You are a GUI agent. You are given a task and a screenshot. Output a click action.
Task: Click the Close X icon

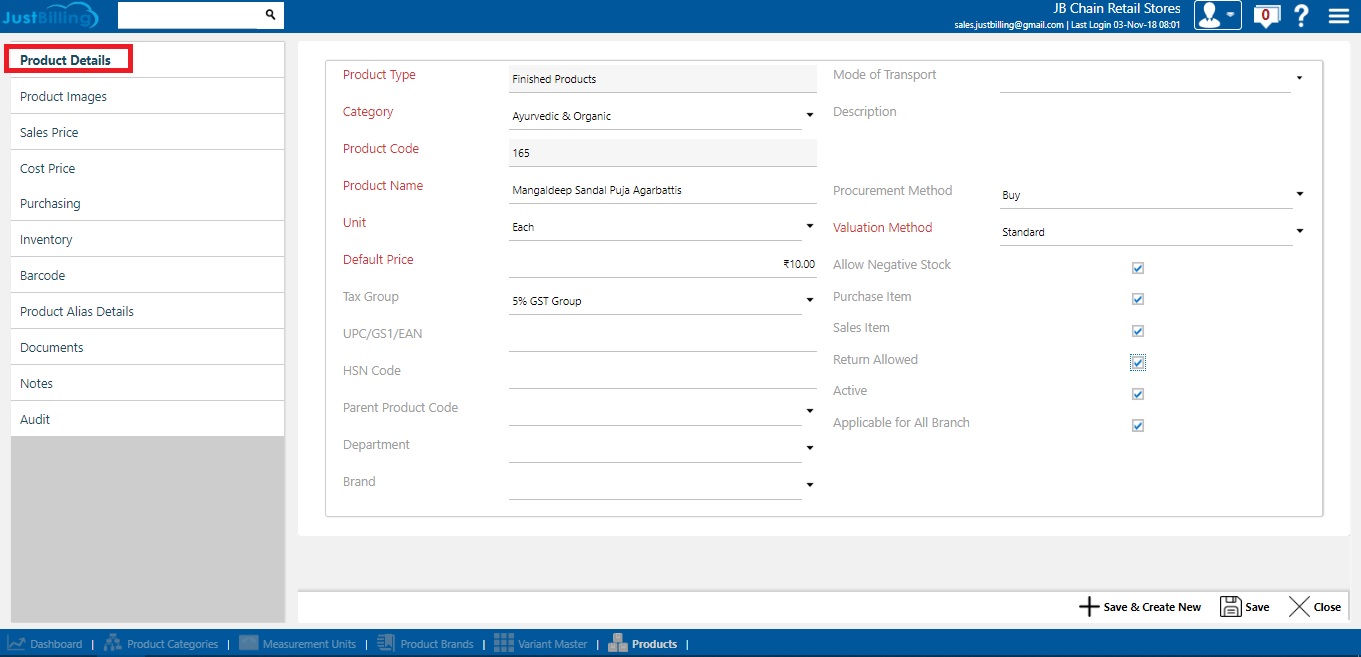1299,607
